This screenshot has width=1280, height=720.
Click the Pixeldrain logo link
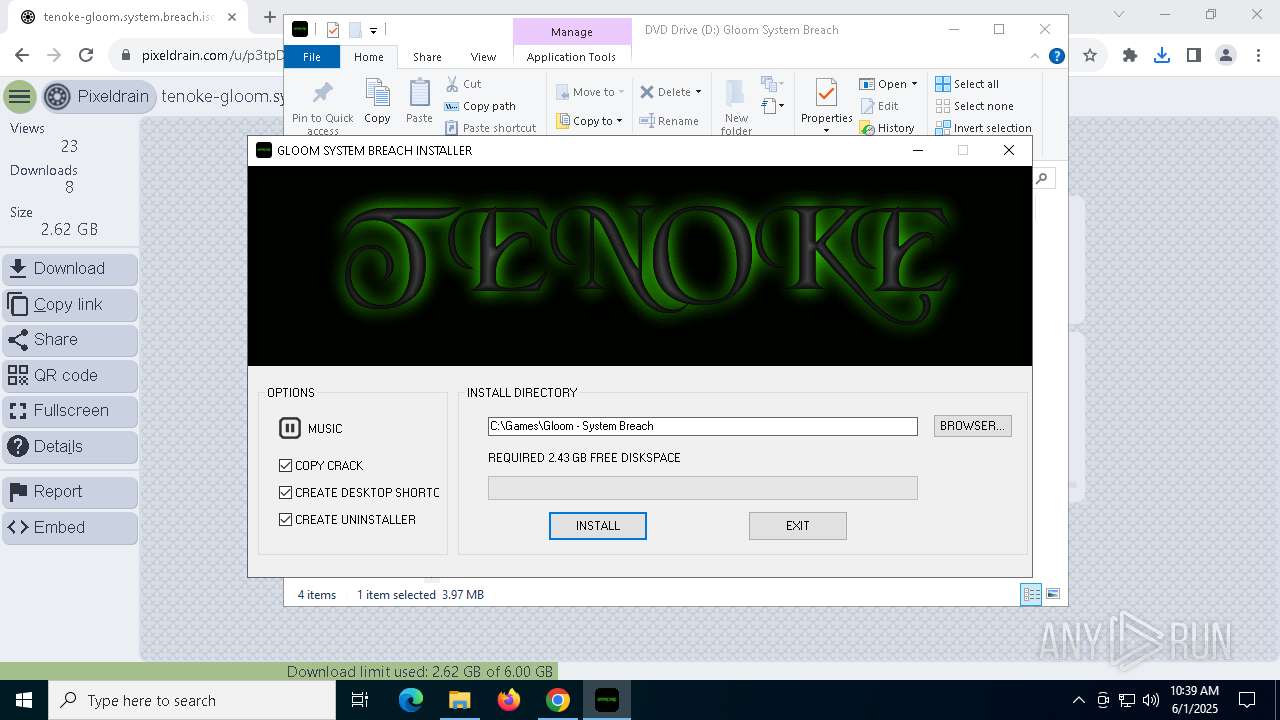pos(99,97)
